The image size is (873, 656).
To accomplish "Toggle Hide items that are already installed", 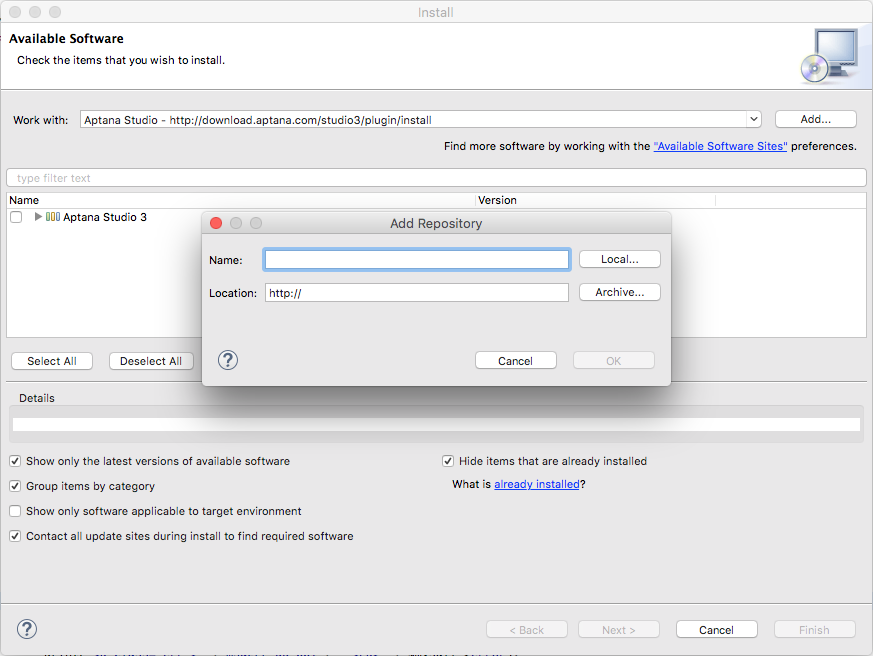I will (x=448, y=461).
